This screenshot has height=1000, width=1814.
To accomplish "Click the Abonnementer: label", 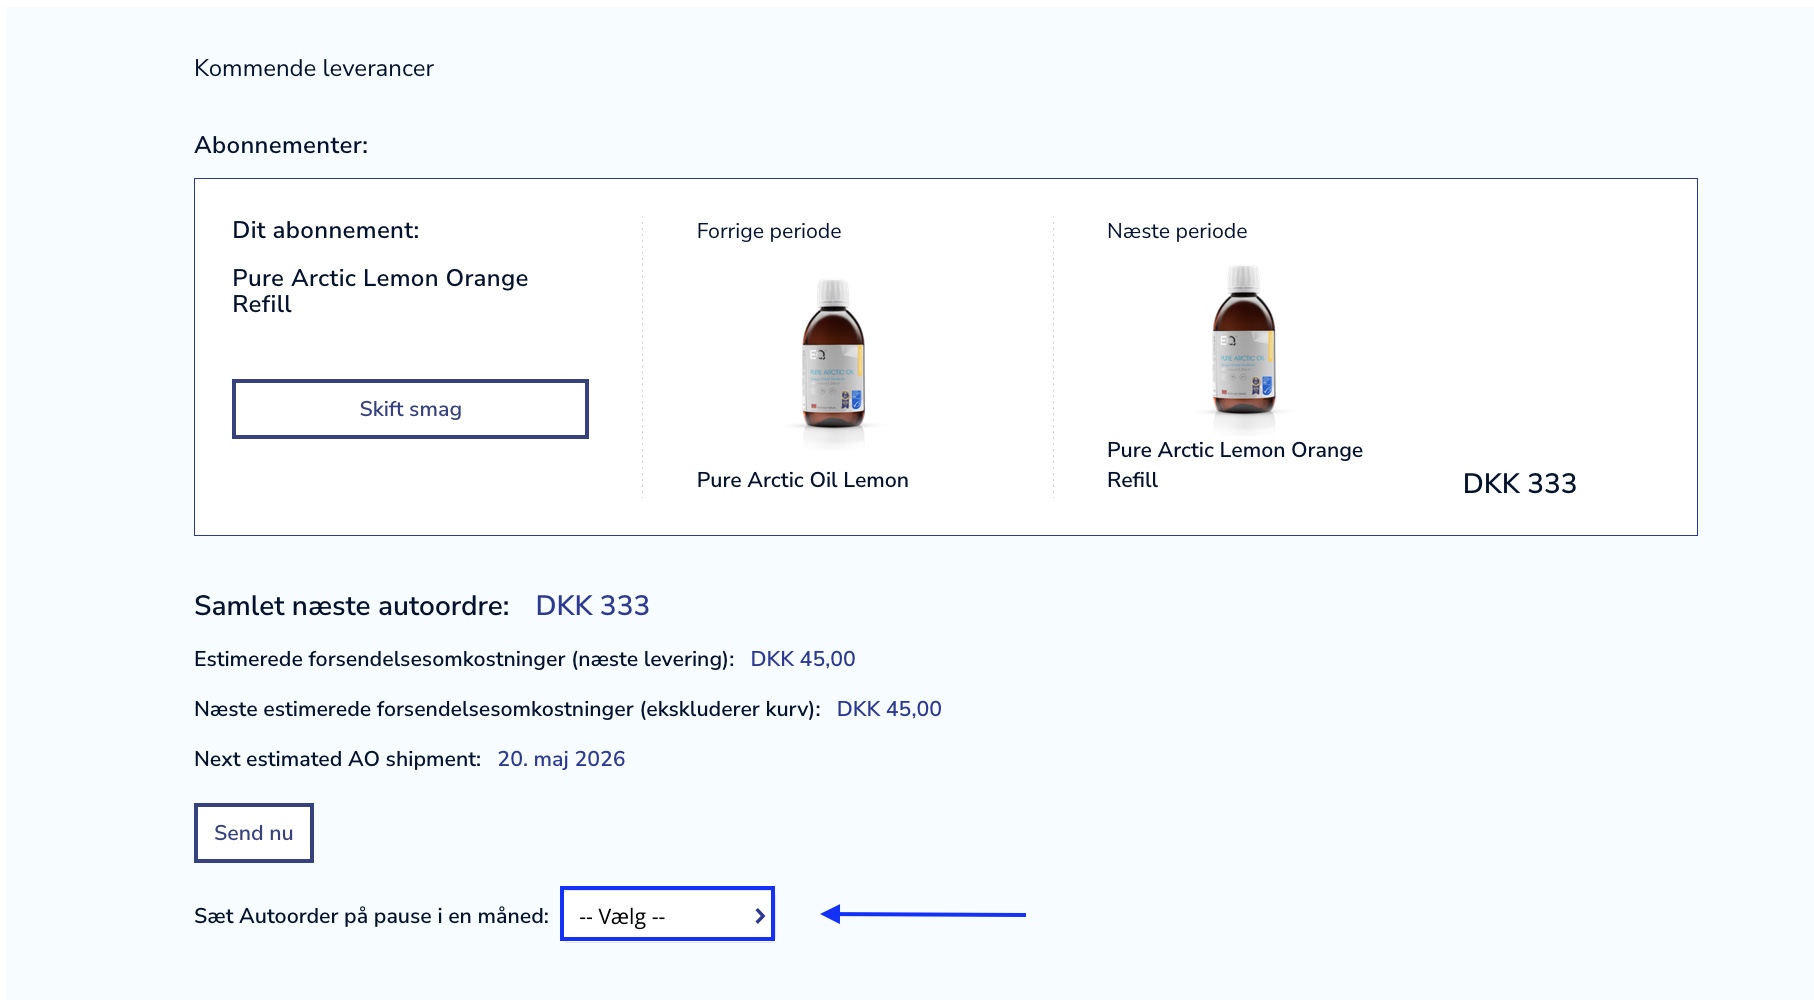I will point(281,145).
